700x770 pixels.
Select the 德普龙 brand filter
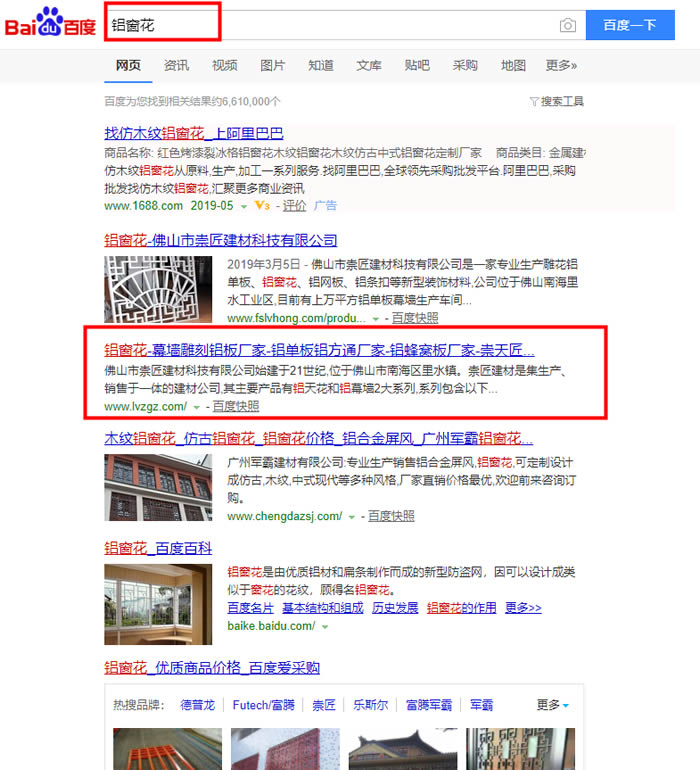pyautogui.click(x=197, y=705)
